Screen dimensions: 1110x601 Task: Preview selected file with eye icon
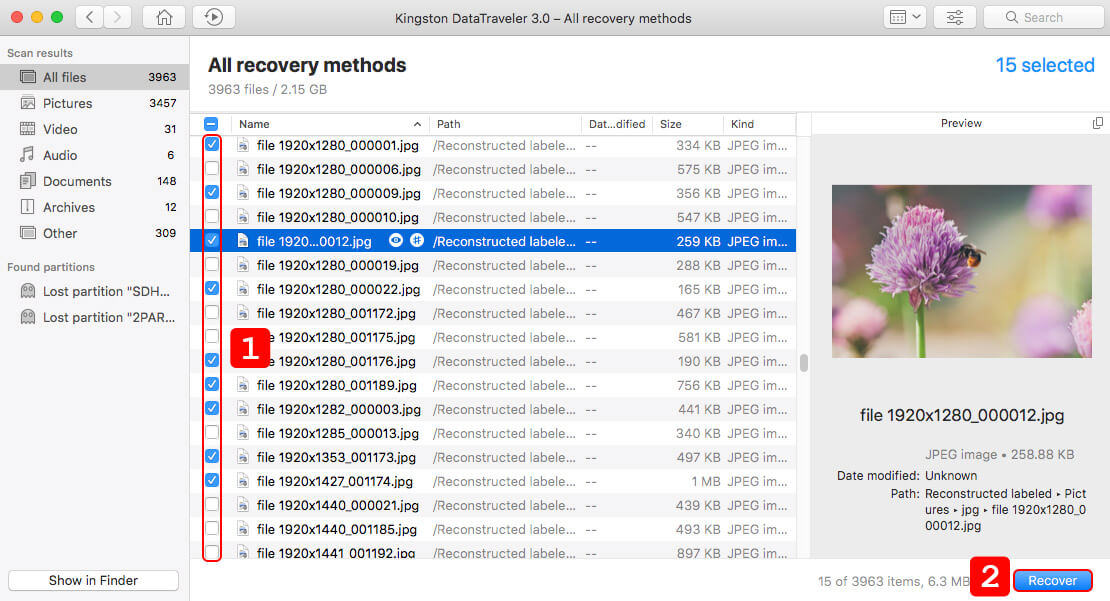396,241
